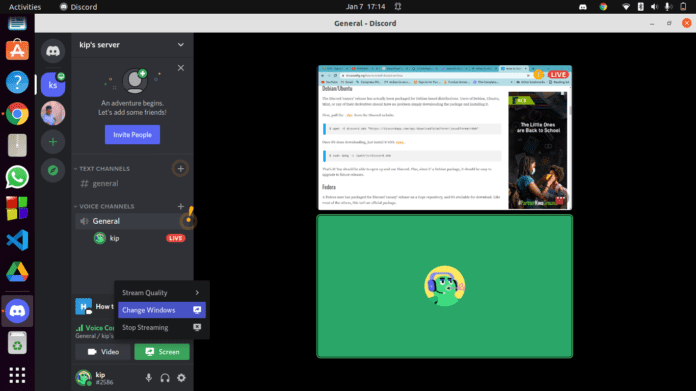696x391 pixels.
Task: Click Discord tray icon in top bar
Action: tap(583, 7)
